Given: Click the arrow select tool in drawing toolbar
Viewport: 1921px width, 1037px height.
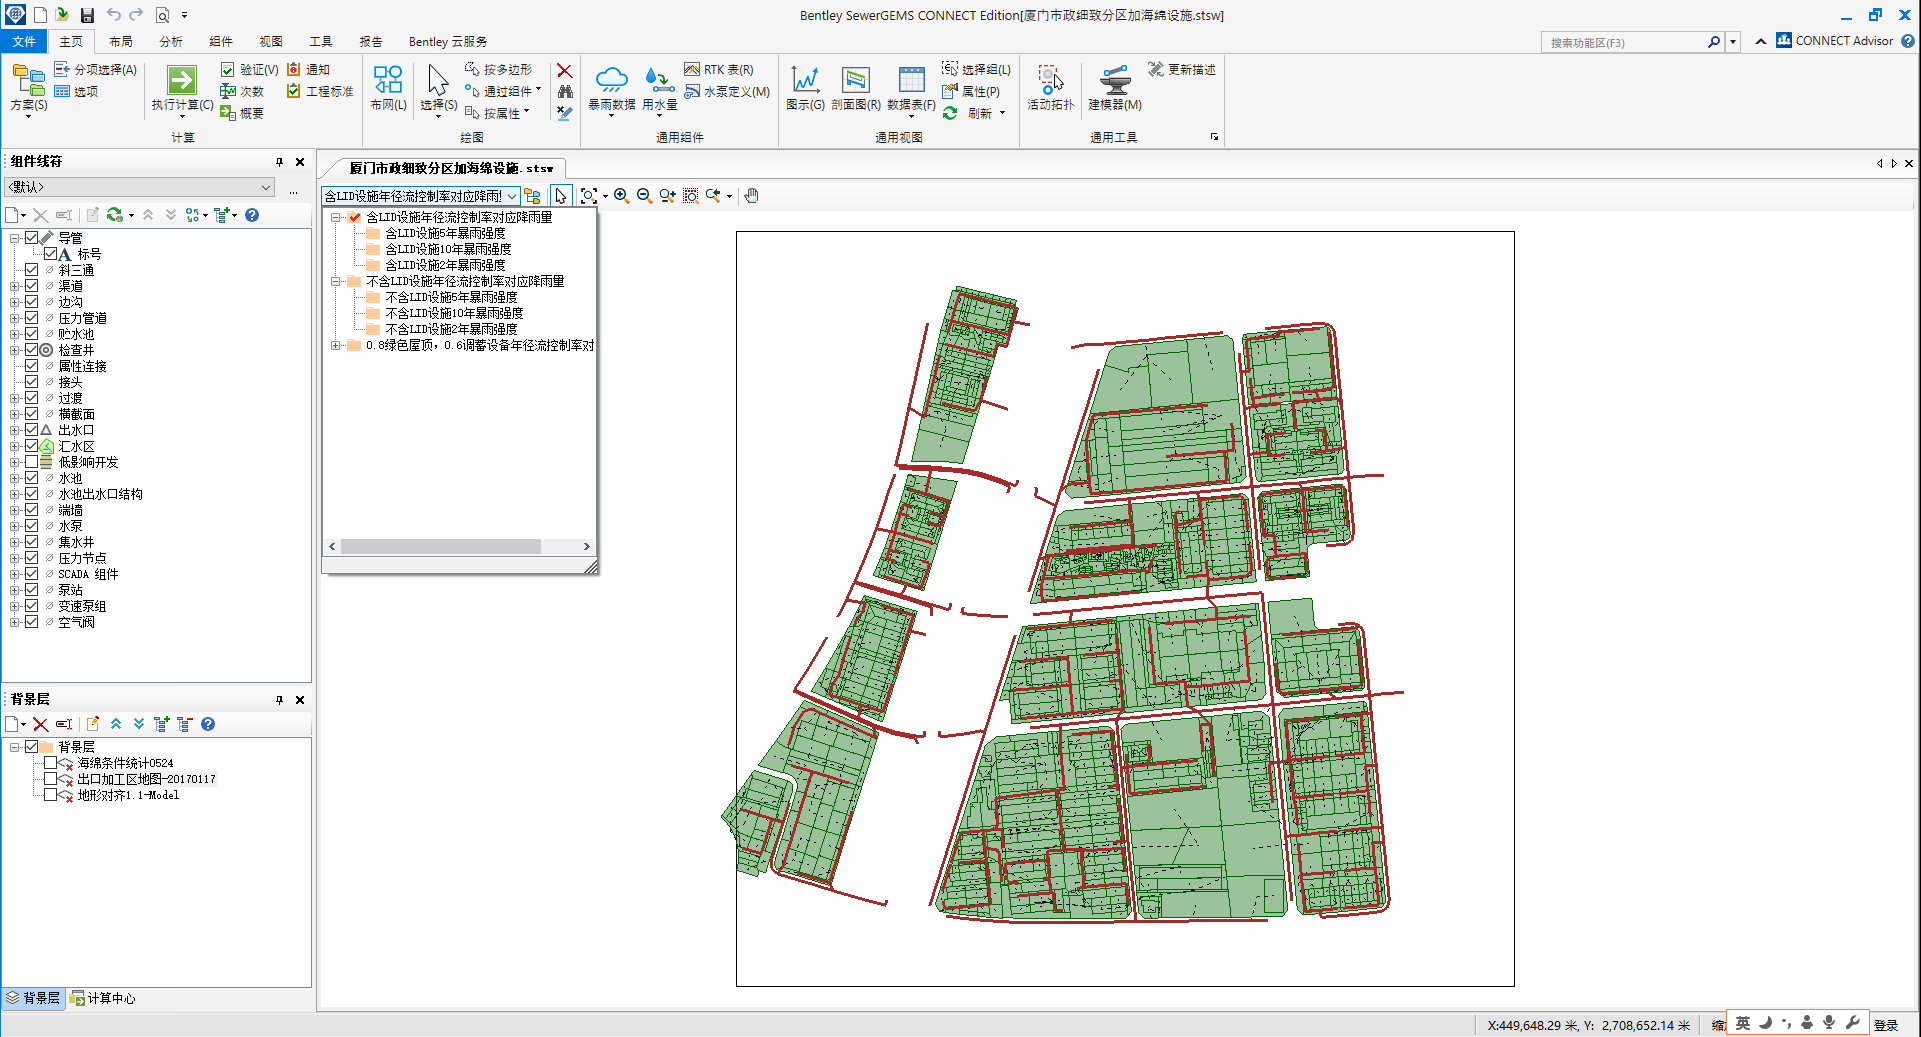Looking at the screenshot, I should [x=561, y=196].
